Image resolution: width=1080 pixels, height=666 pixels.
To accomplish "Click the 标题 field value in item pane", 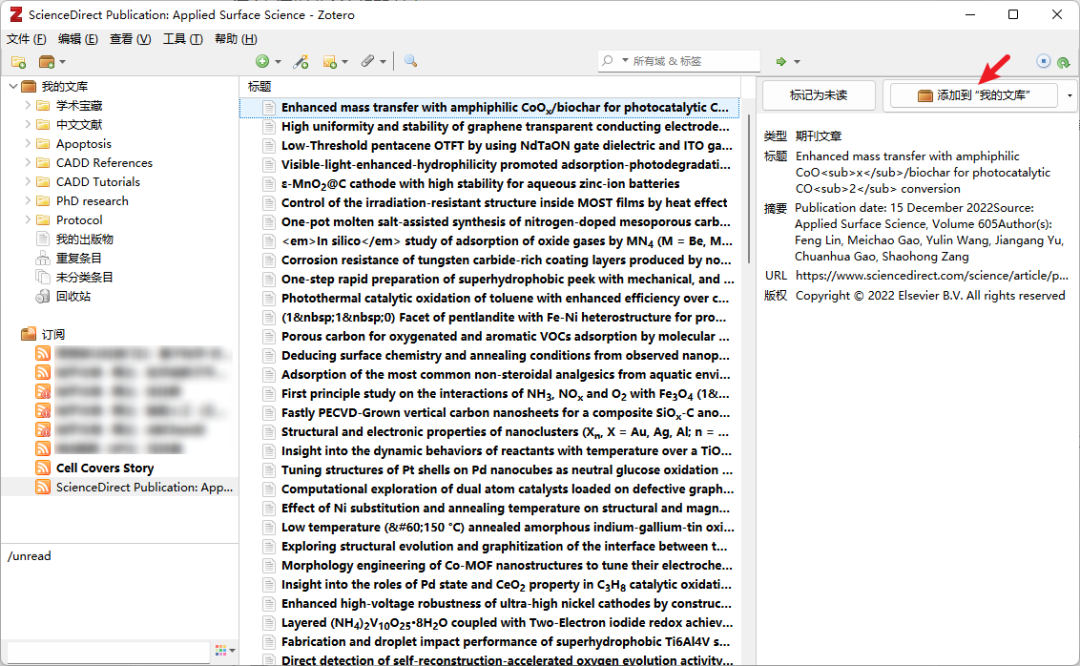I will [x=923, y=172].
